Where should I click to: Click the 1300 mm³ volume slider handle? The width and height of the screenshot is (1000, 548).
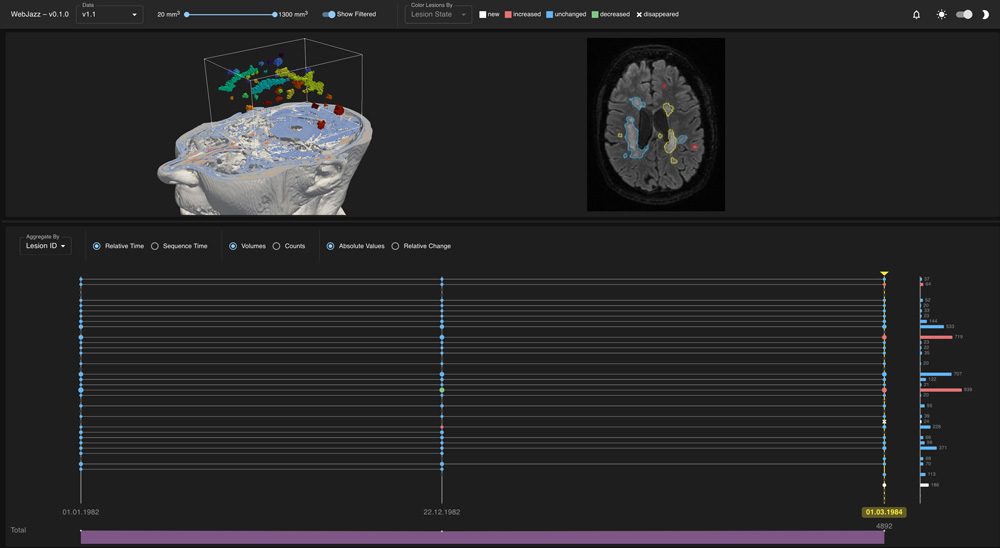pyautogui.click(x=275, y=15)
